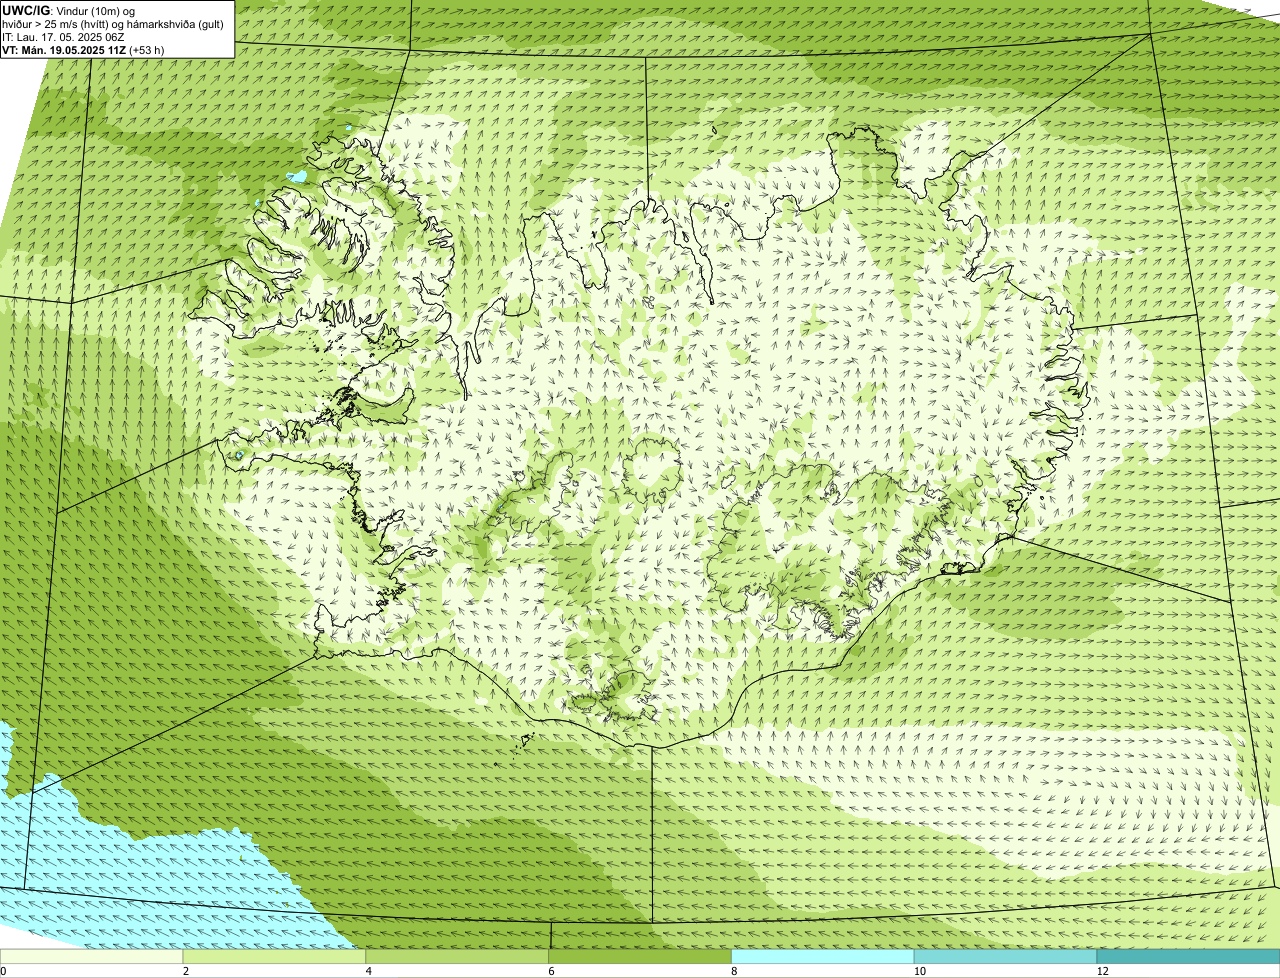1280x978 pixels.
Task: Choose the 6–8 m/s dark green legend segment
Action: point(641,956)
